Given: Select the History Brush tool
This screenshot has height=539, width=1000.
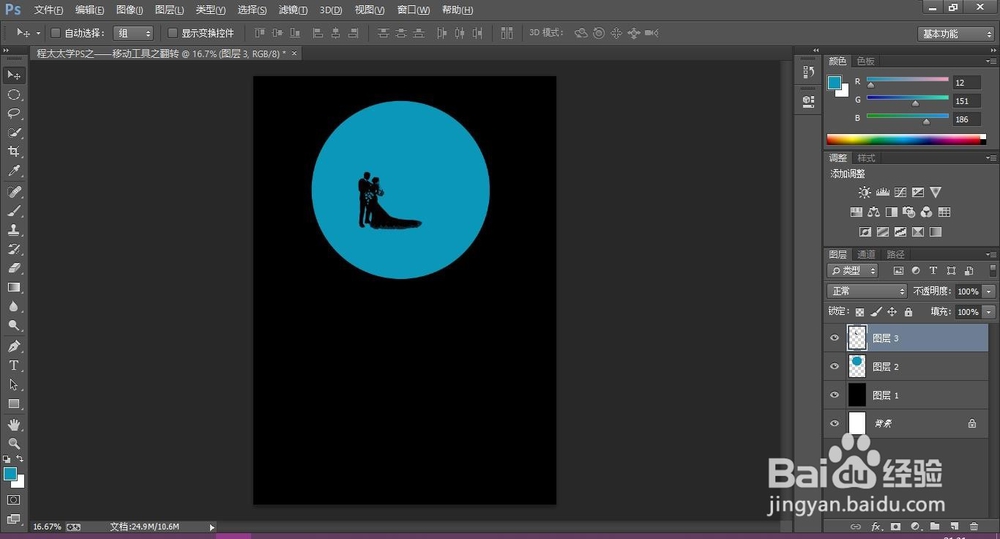Looking at the screenshot, I should tap(13, 249).
